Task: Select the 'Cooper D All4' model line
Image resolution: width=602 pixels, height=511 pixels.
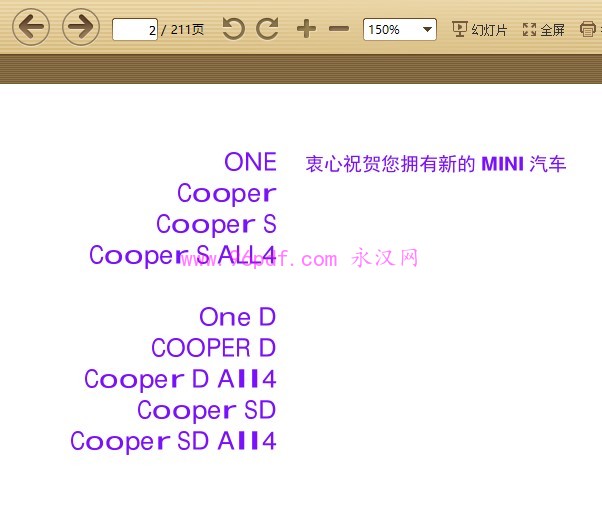Action: point(180,379)
